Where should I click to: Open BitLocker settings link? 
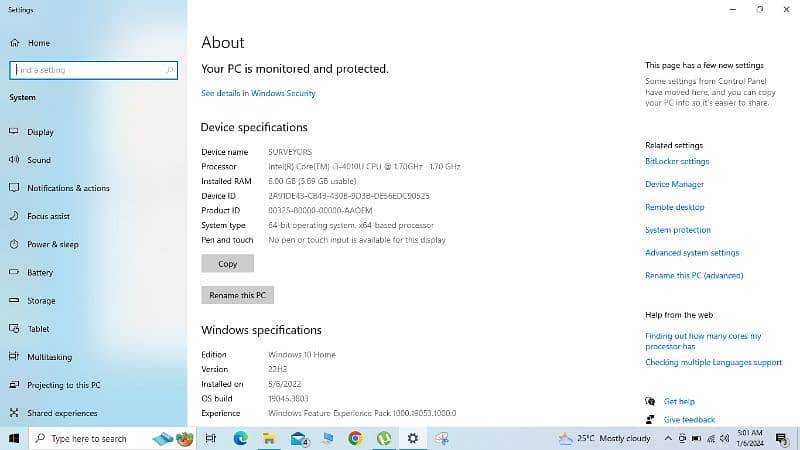pyautogui.click(x=677, y=161)
